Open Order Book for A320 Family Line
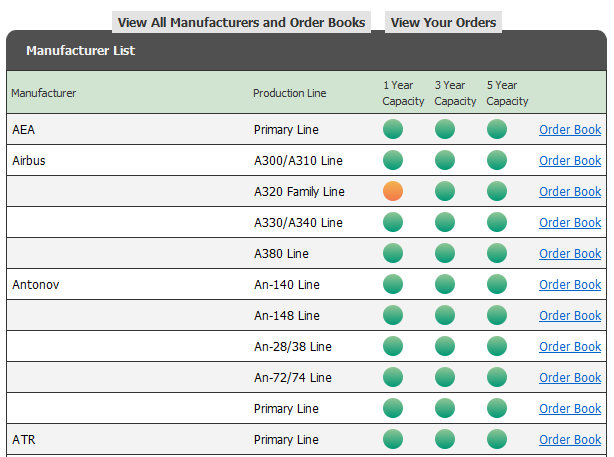 570,191
